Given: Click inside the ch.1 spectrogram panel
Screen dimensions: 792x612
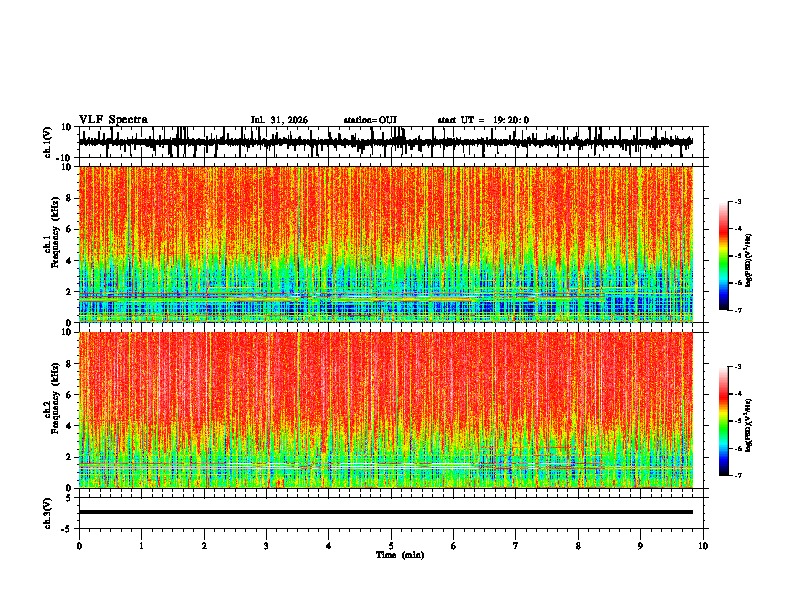Looking at the screenshot, I should 386,244.
